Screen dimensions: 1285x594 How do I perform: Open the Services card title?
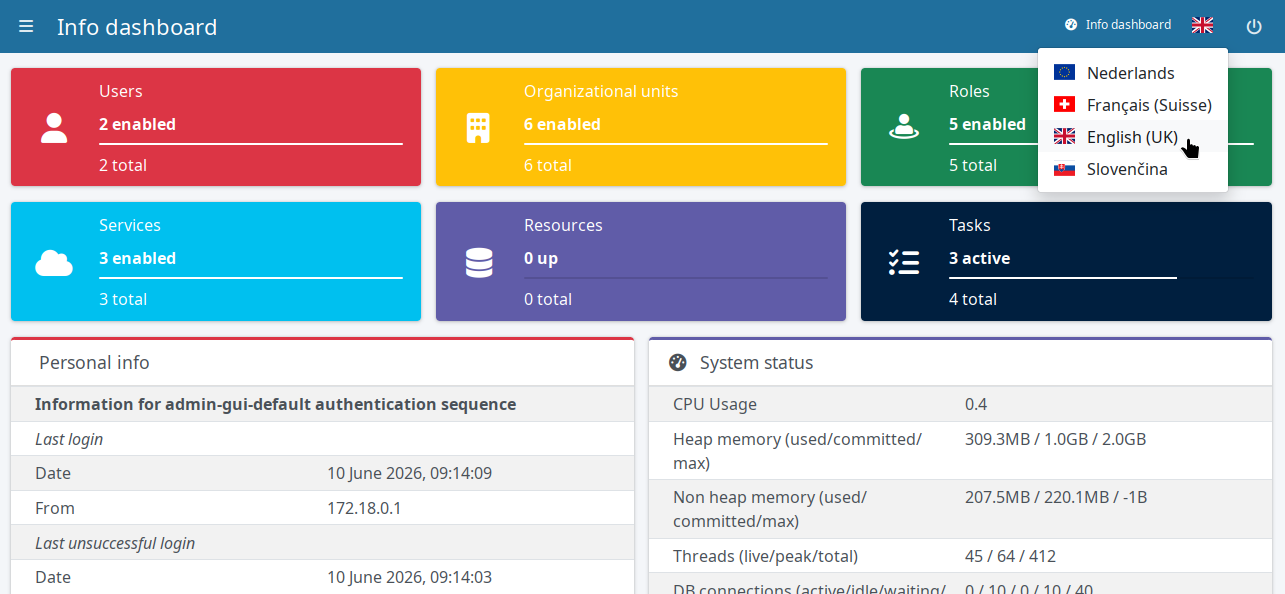[130, 225]
